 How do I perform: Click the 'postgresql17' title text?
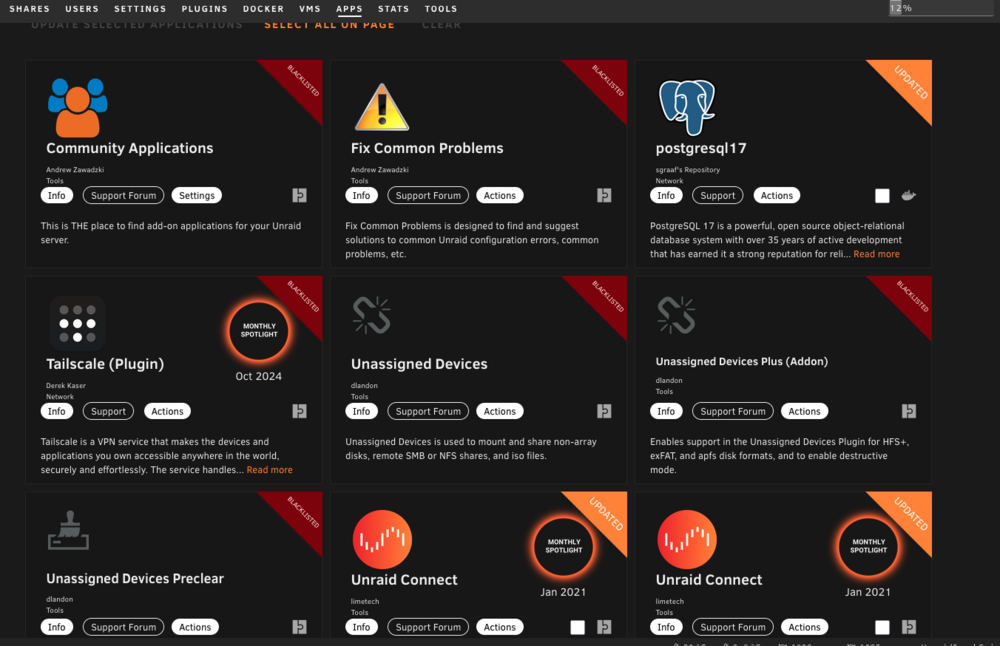[701, 148]
